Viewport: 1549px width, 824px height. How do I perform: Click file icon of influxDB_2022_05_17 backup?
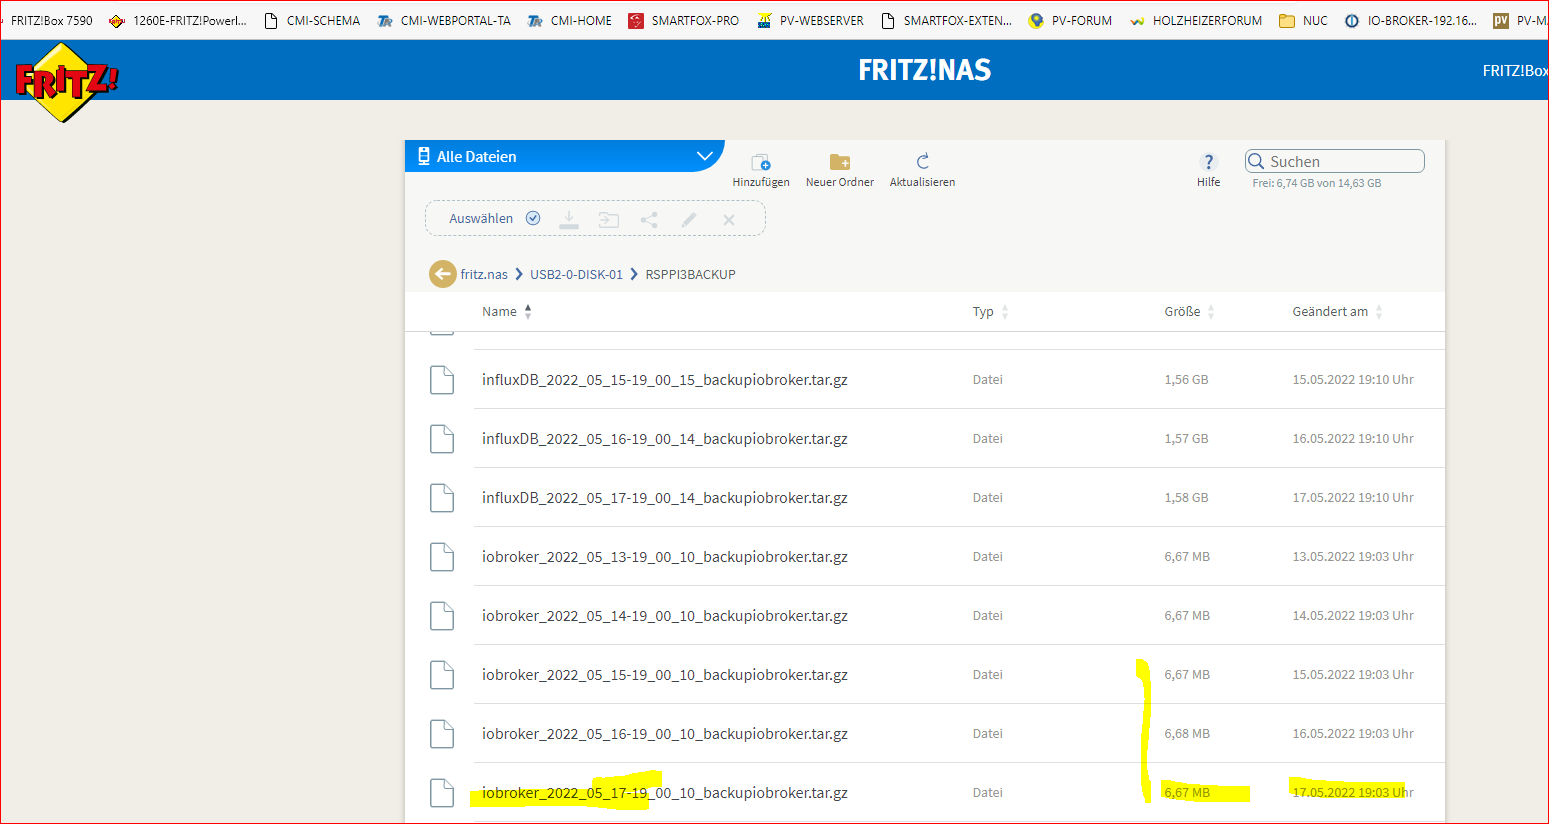442,498
